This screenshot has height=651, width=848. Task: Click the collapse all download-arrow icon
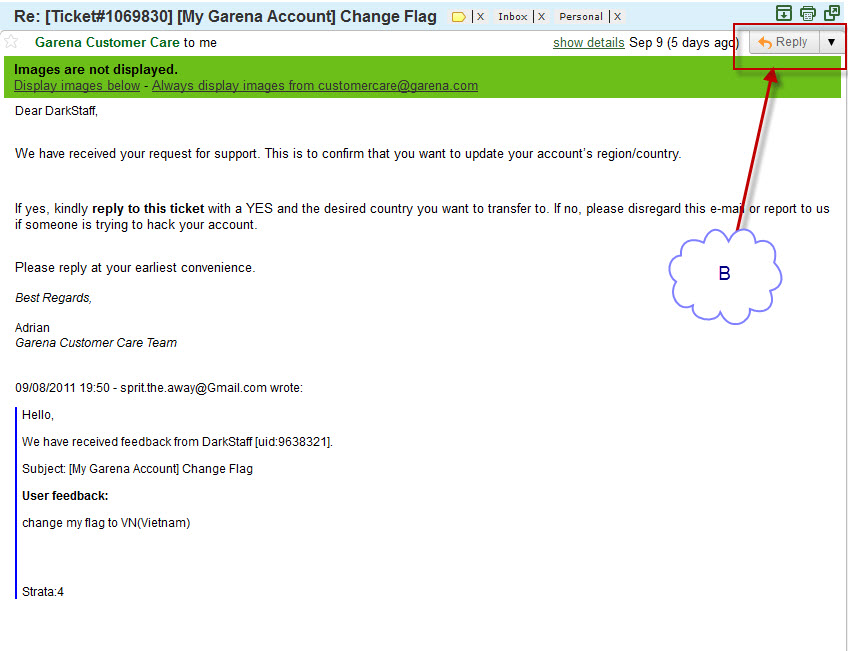pos(784,13)
